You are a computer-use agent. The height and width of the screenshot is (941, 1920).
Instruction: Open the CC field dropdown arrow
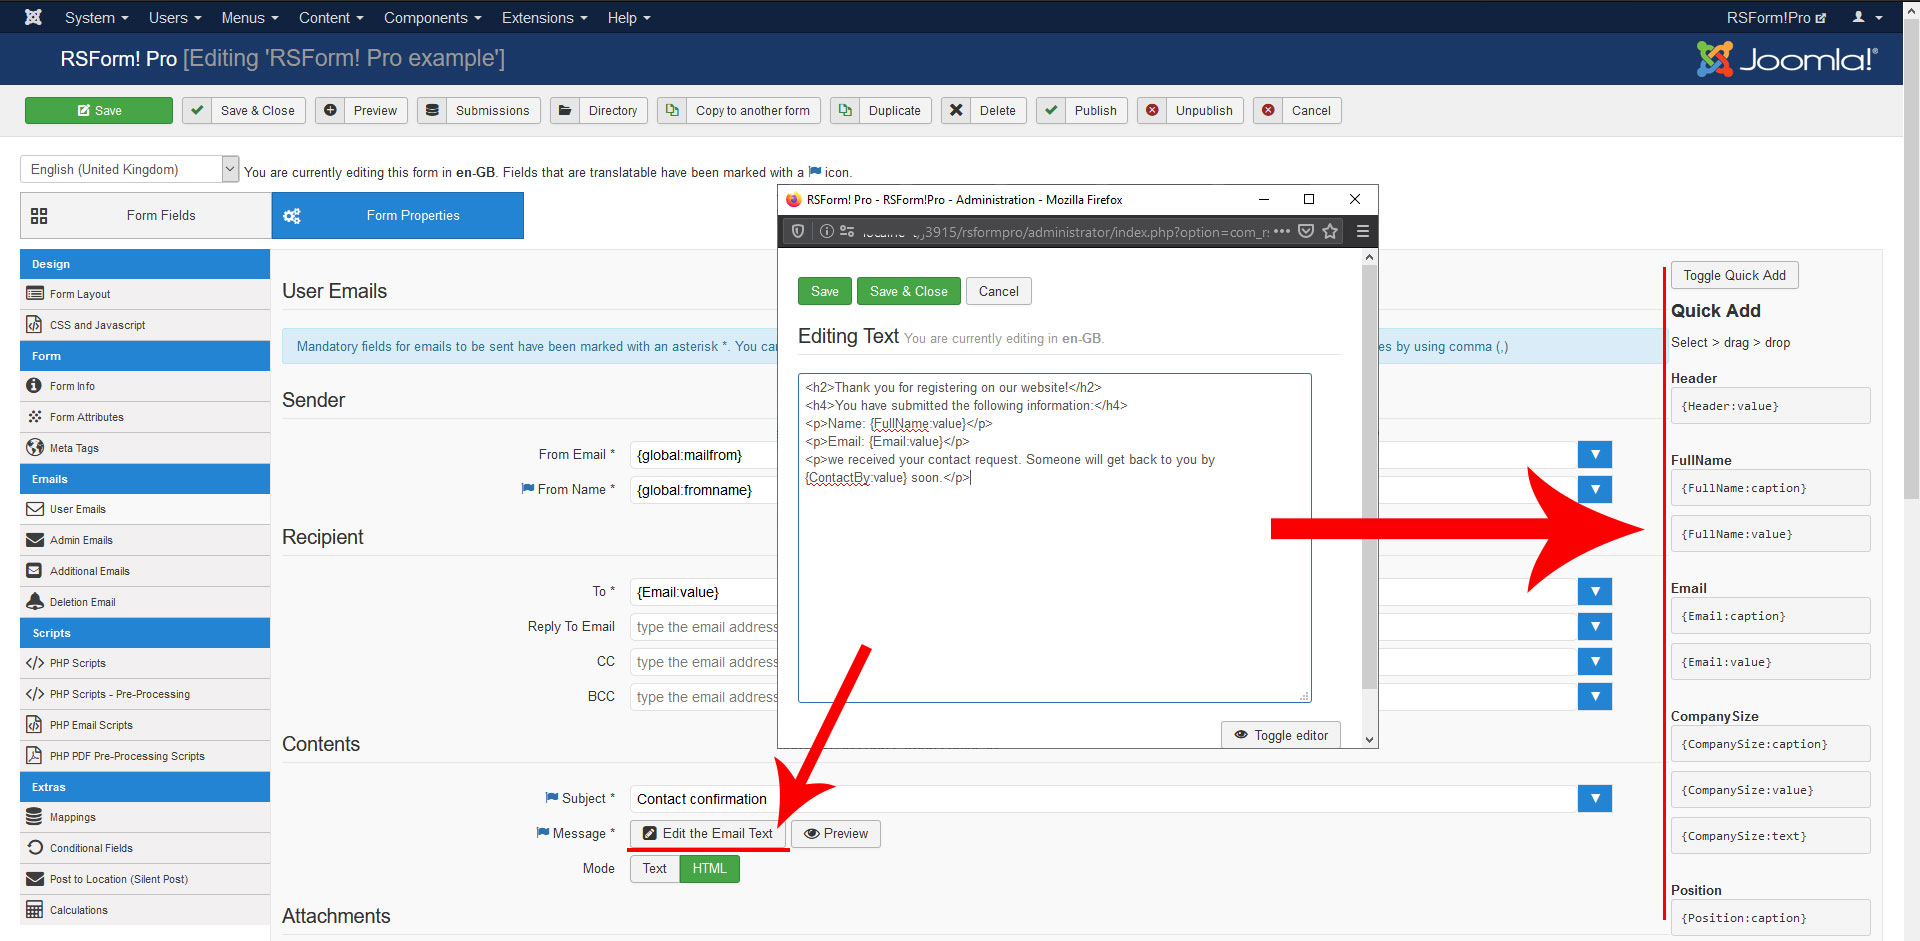[x=1595, y=662]
